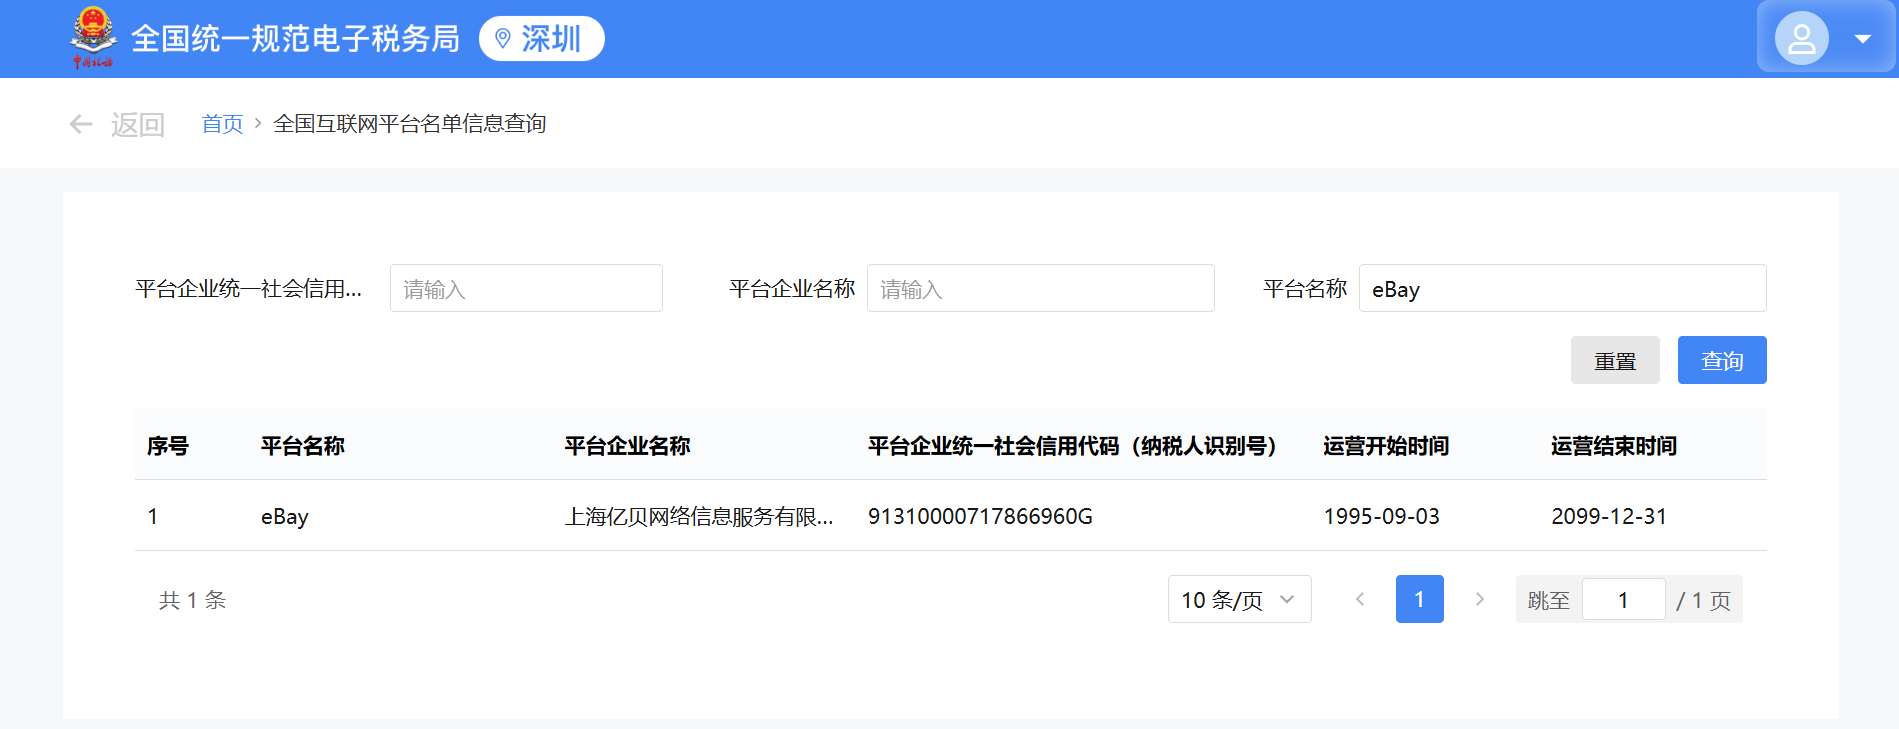The image size is (1899, 729).
Task: Click the 平台企业名称 column header
Action: tap(628, 446)
